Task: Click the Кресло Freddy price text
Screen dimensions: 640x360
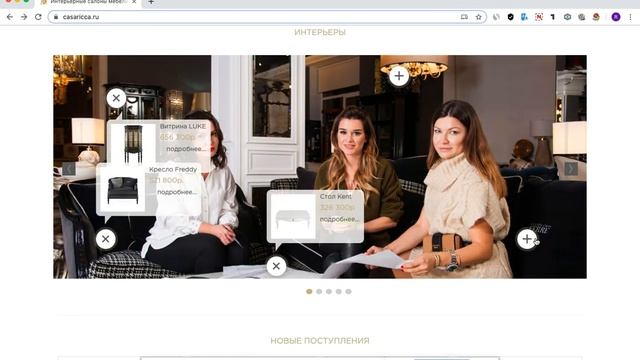Action: click(x=167, y=180)
